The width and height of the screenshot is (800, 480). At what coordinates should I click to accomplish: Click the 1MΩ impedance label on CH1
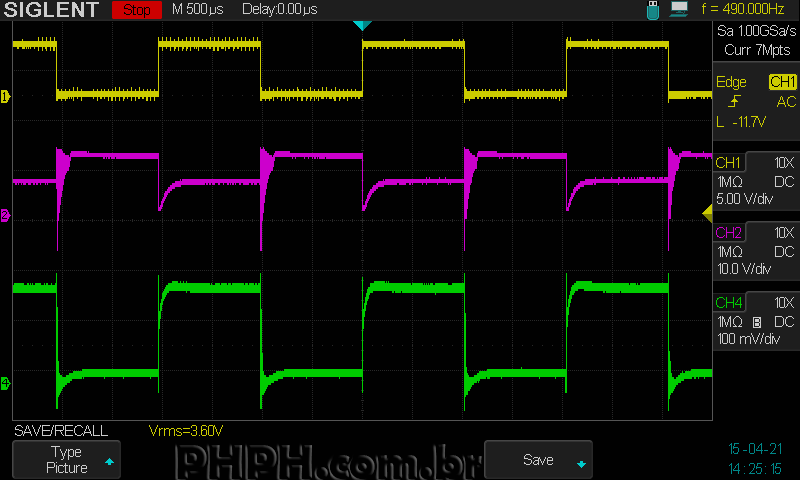tap(730, 182)
